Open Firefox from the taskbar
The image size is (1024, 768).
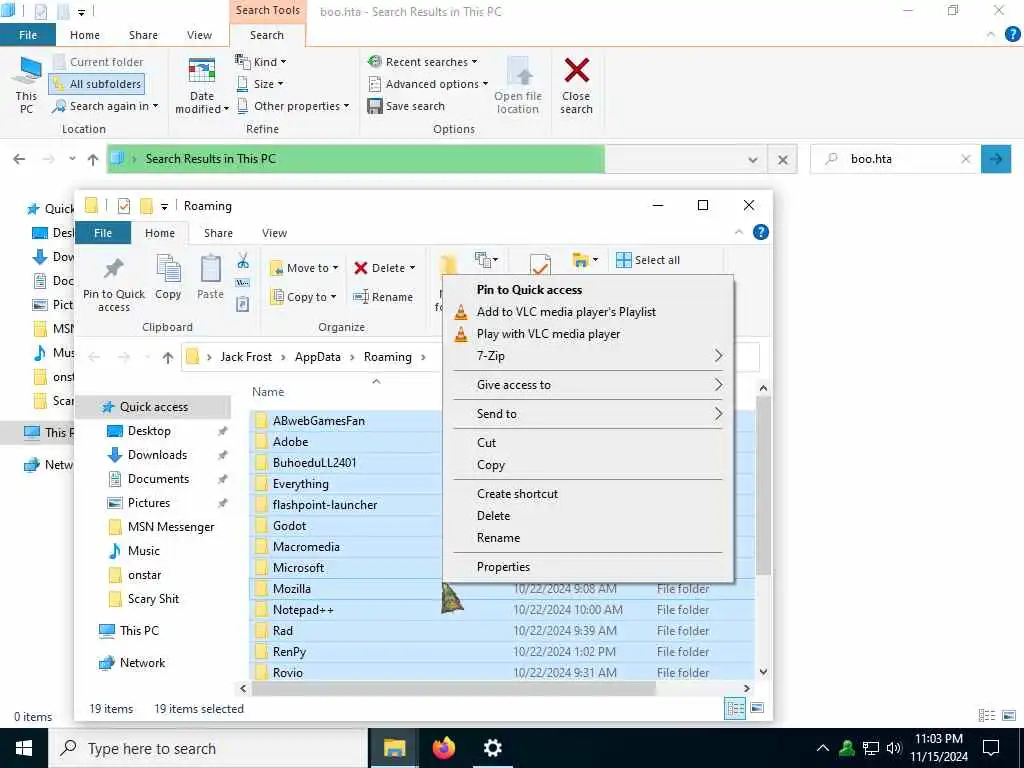(443, 748)
